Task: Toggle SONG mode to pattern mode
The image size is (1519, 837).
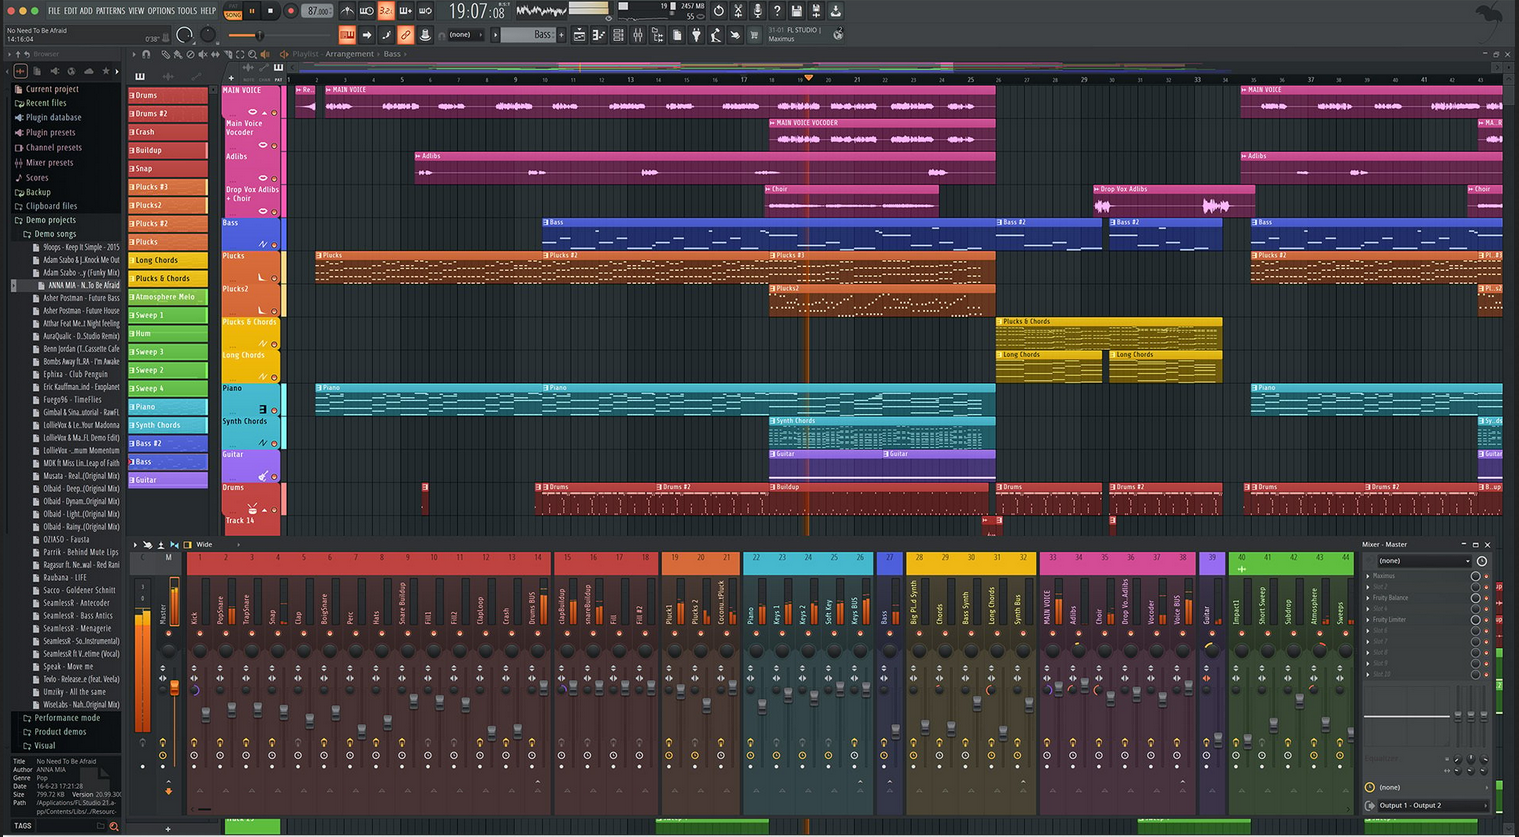Action: tap(233, 12)
